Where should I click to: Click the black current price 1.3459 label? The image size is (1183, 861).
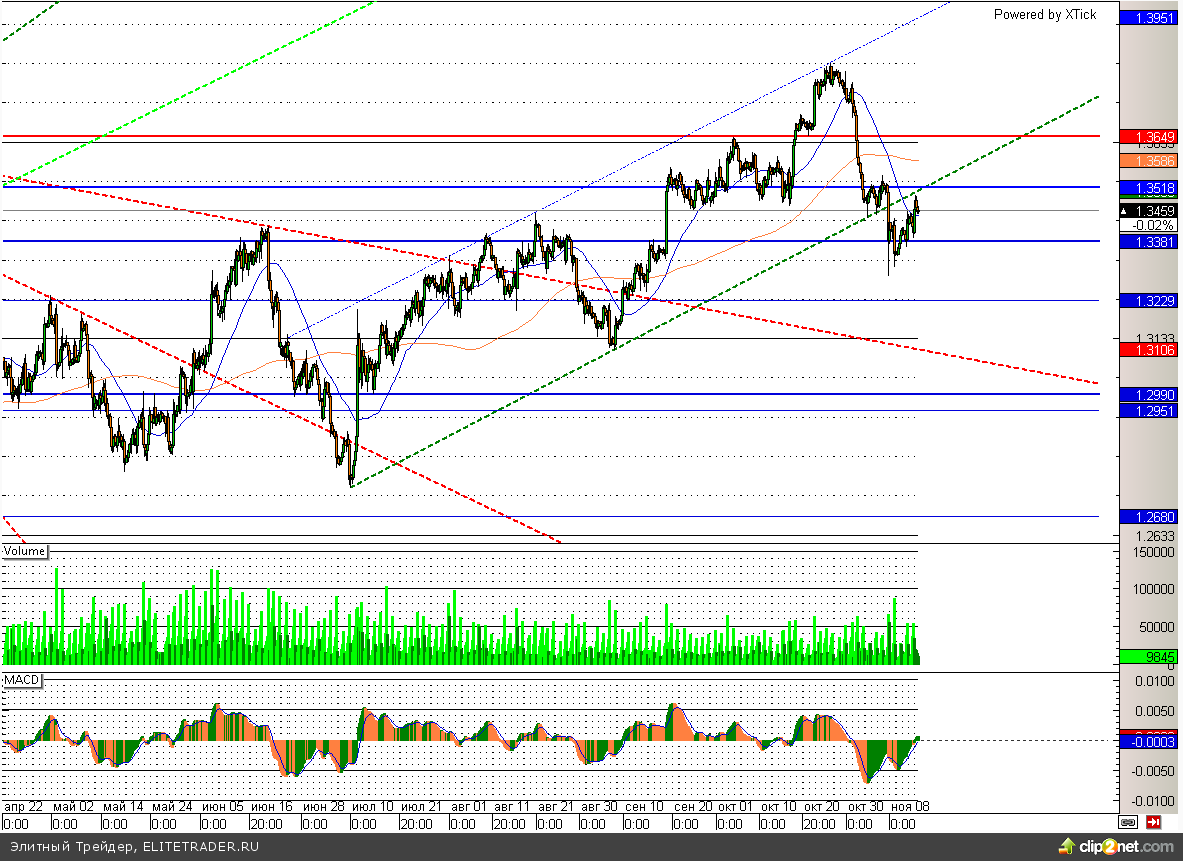pyautogui.click(x=1151, y=211)
